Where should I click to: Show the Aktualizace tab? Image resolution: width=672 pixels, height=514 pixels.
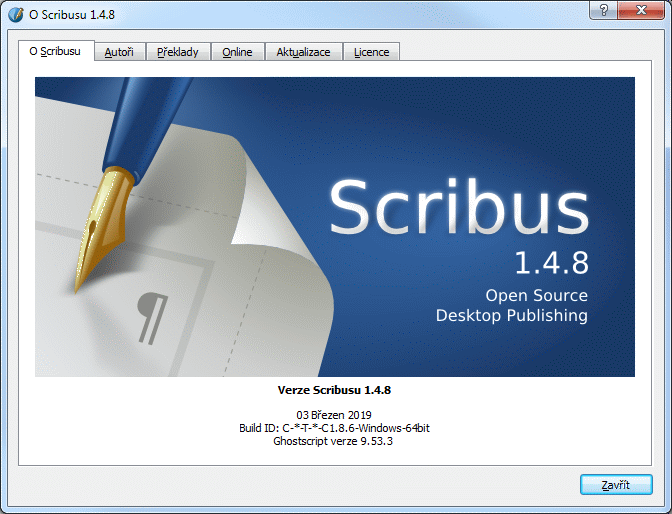[303, 52]
